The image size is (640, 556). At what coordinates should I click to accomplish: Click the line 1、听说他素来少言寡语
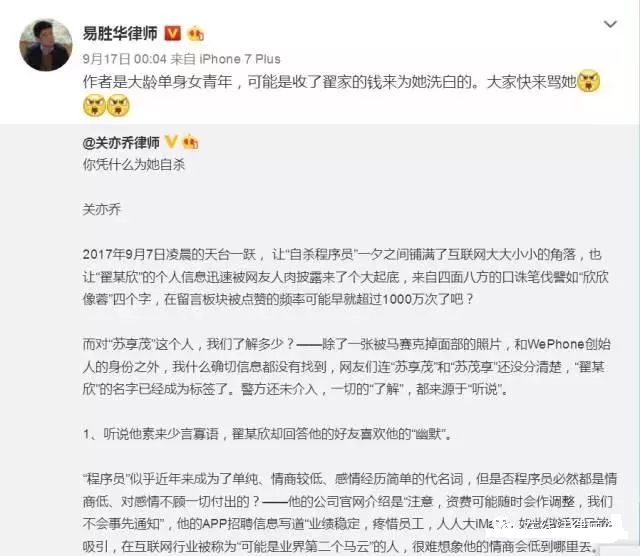[x=269, y=434]
